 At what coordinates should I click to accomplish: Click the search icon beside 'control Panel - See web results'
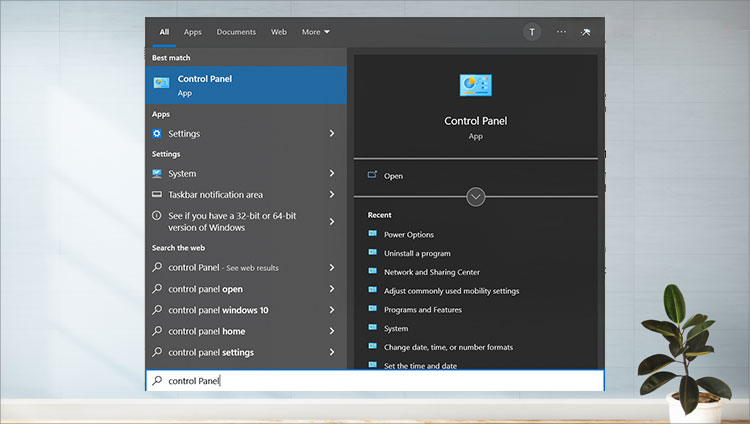[157, 267]
